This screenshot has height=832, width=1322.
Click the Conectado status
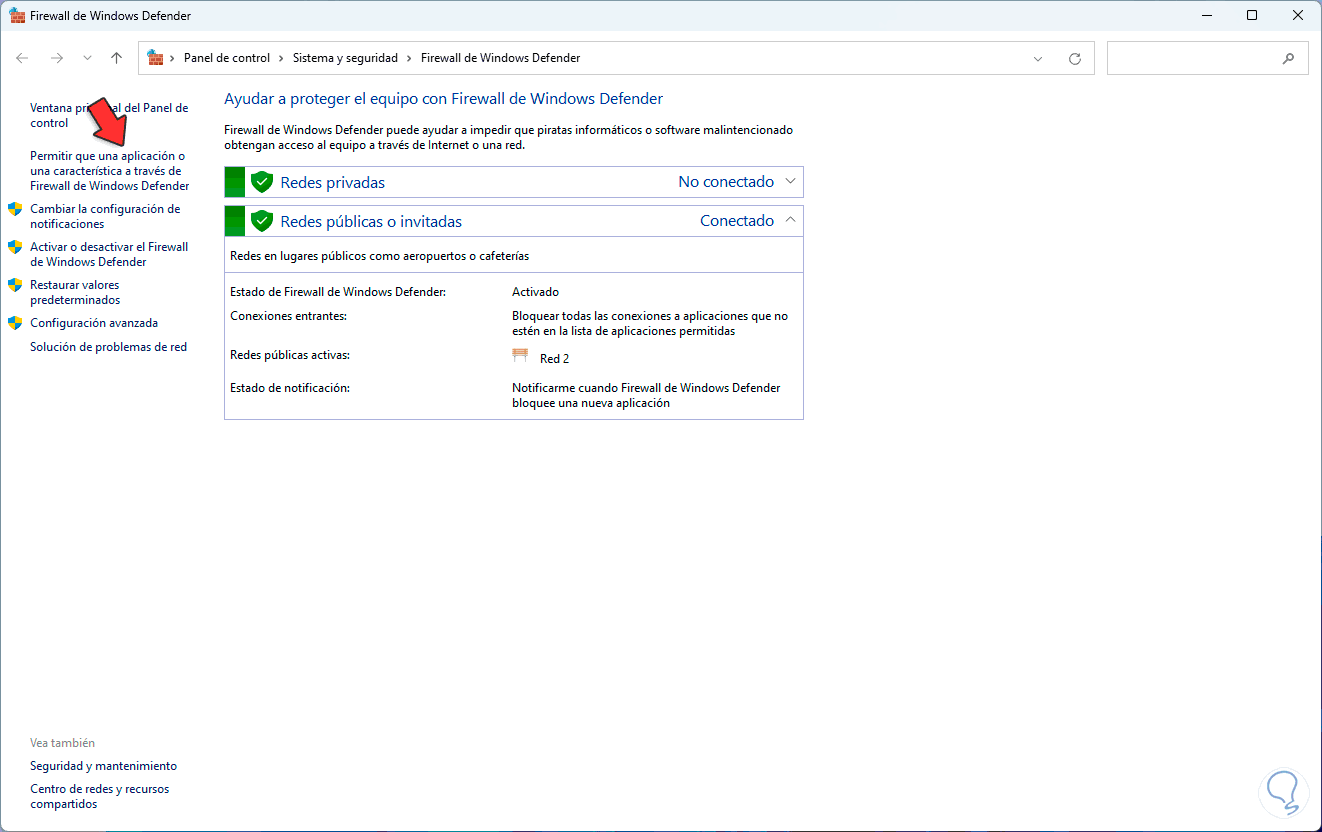[x=737, y=221]
